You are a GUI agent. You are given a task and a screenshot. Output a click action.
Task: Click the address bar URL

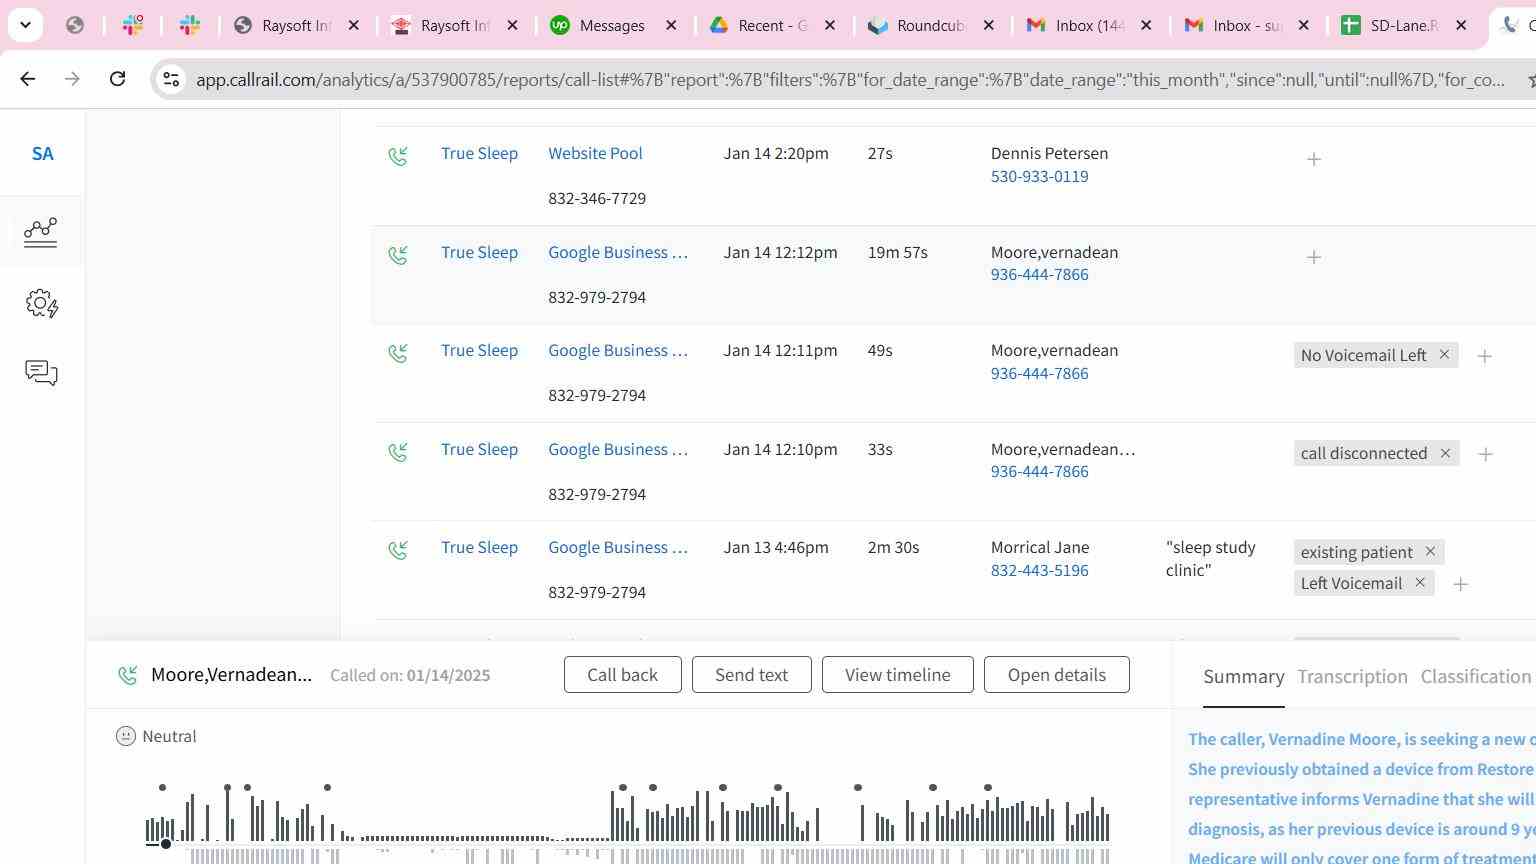[x=850, y=80]
